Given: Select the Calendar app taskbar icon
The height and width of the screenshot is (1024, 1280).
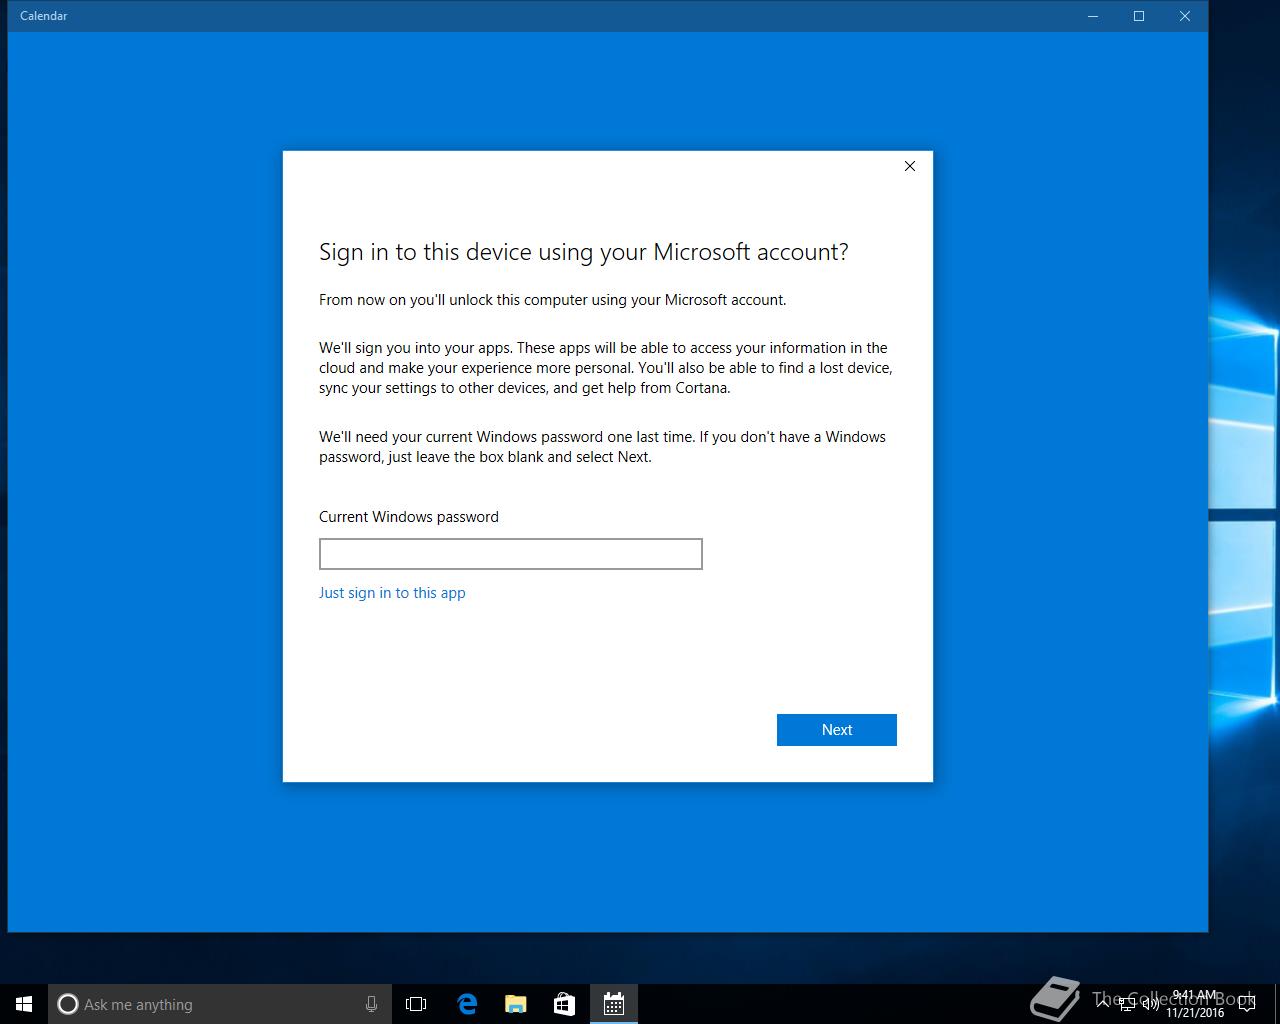Looking at the screenshot, I should point(614,1004).
